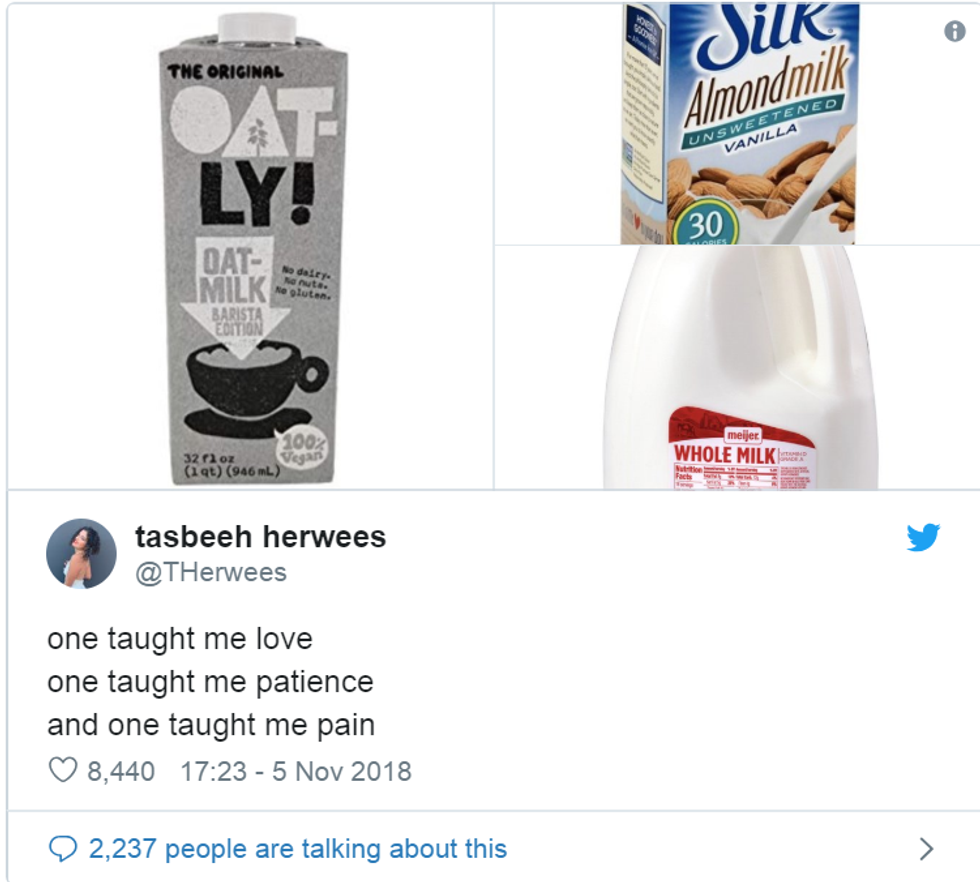Open the Meijer whole milk jug image

point(738,368)
